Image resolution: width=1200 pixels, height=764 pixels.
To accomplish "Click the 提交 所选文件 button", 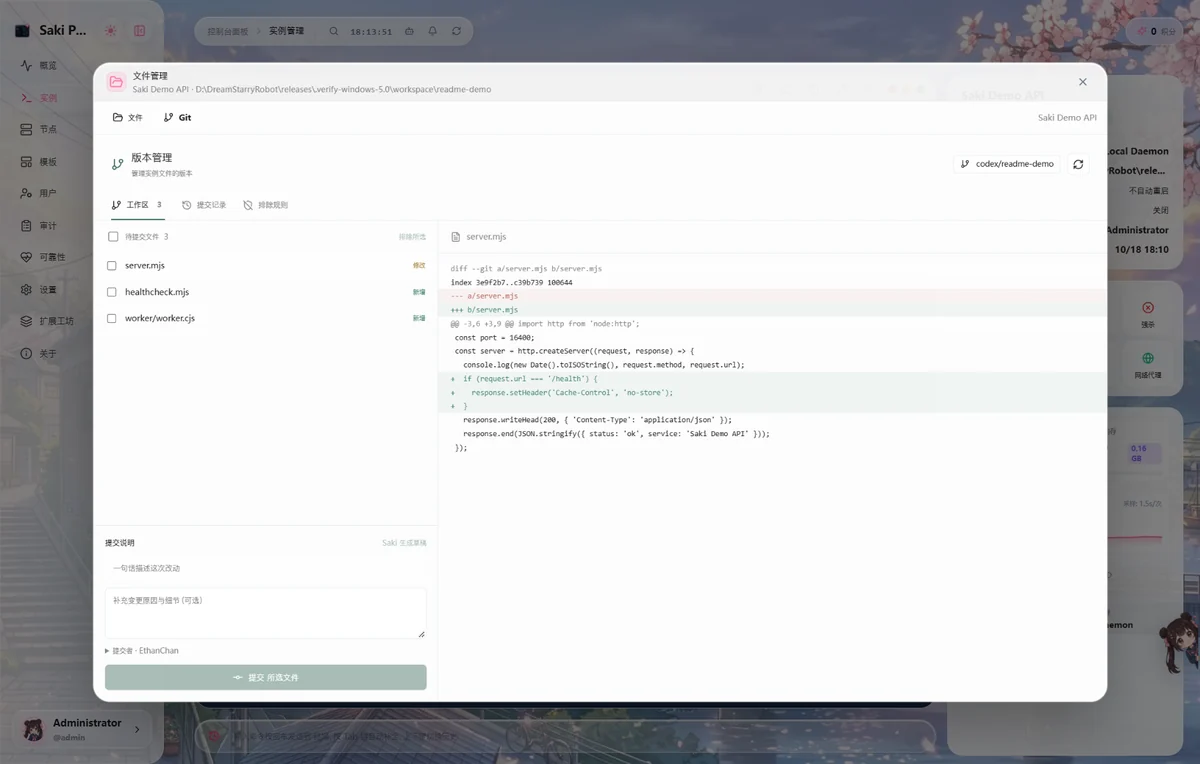I will point(266,677).
